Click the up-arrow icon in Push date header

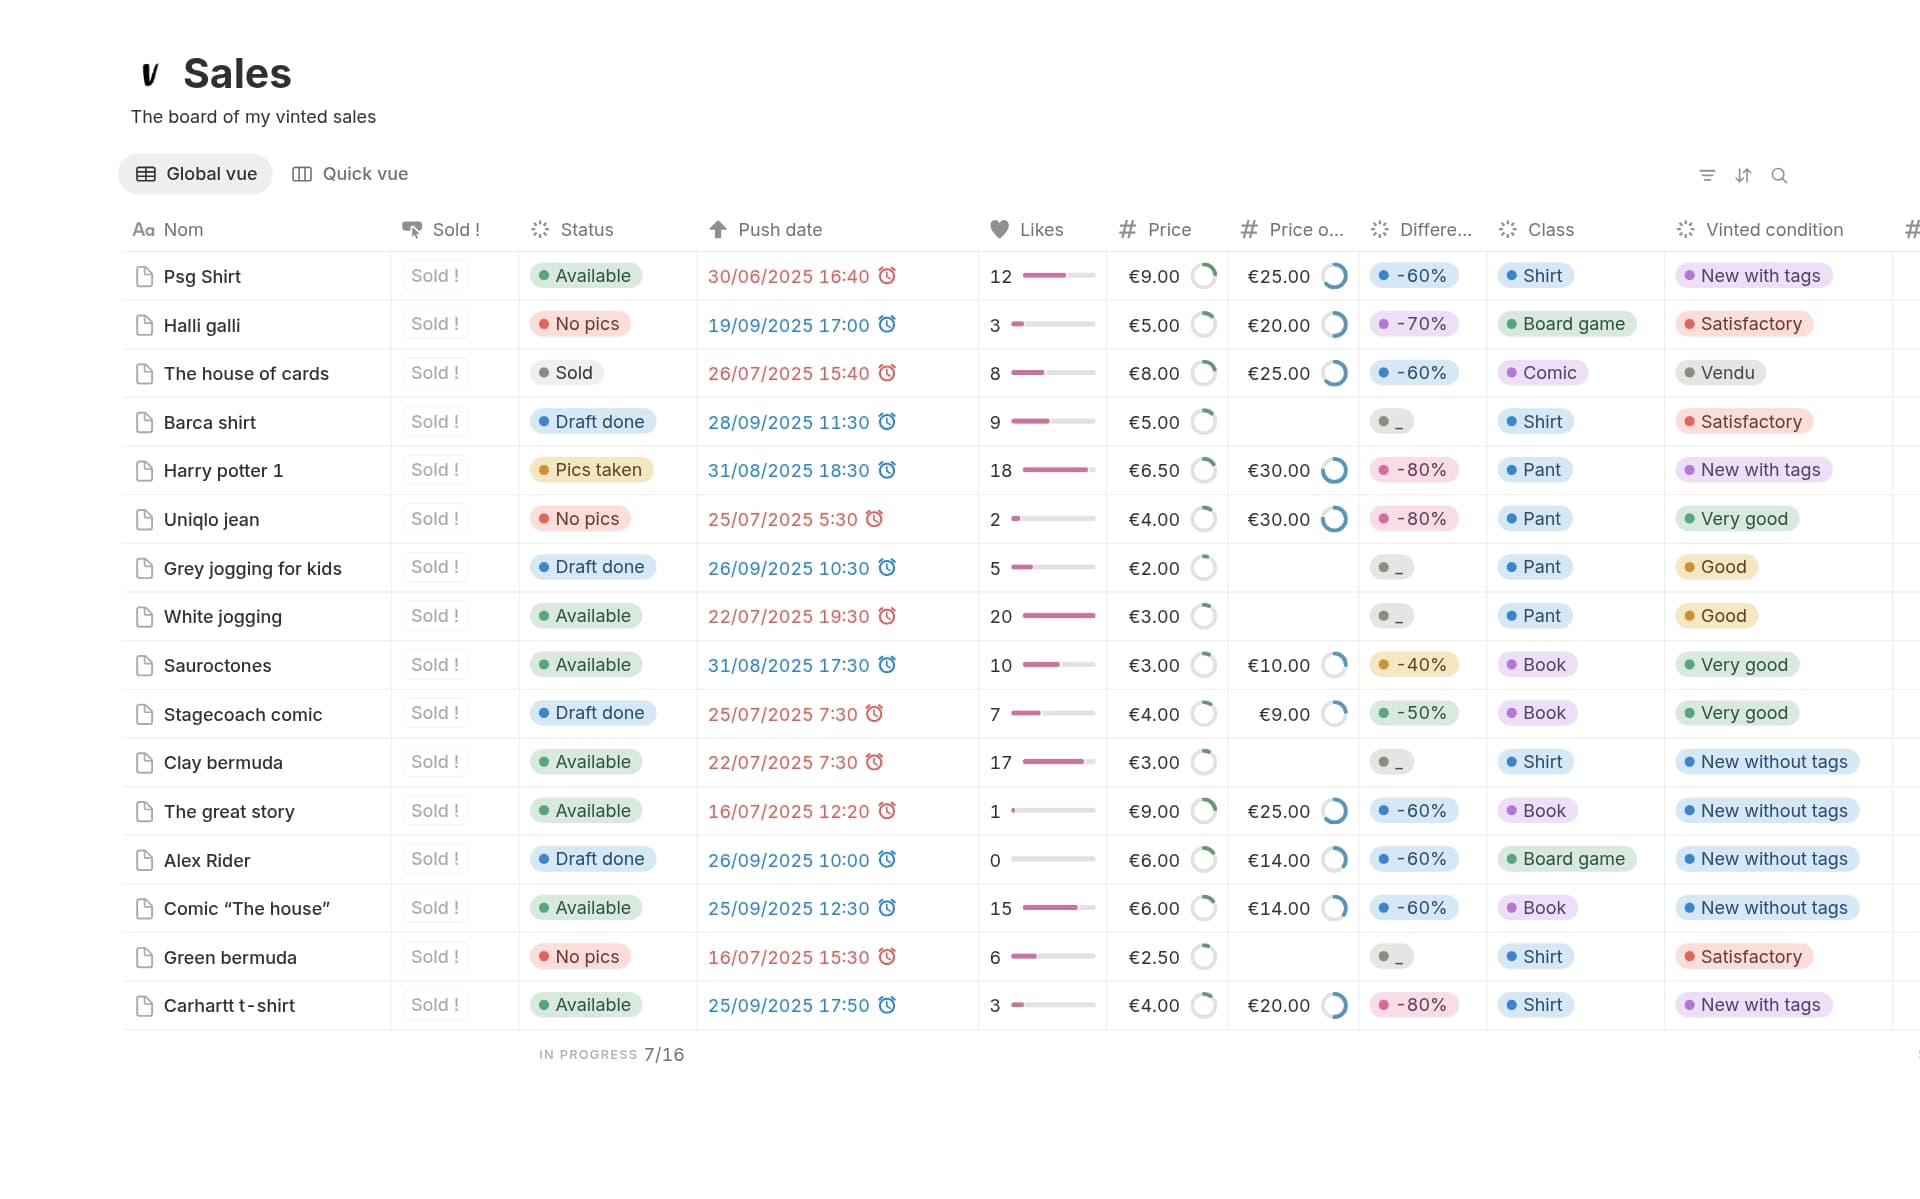tap(718, 229)
